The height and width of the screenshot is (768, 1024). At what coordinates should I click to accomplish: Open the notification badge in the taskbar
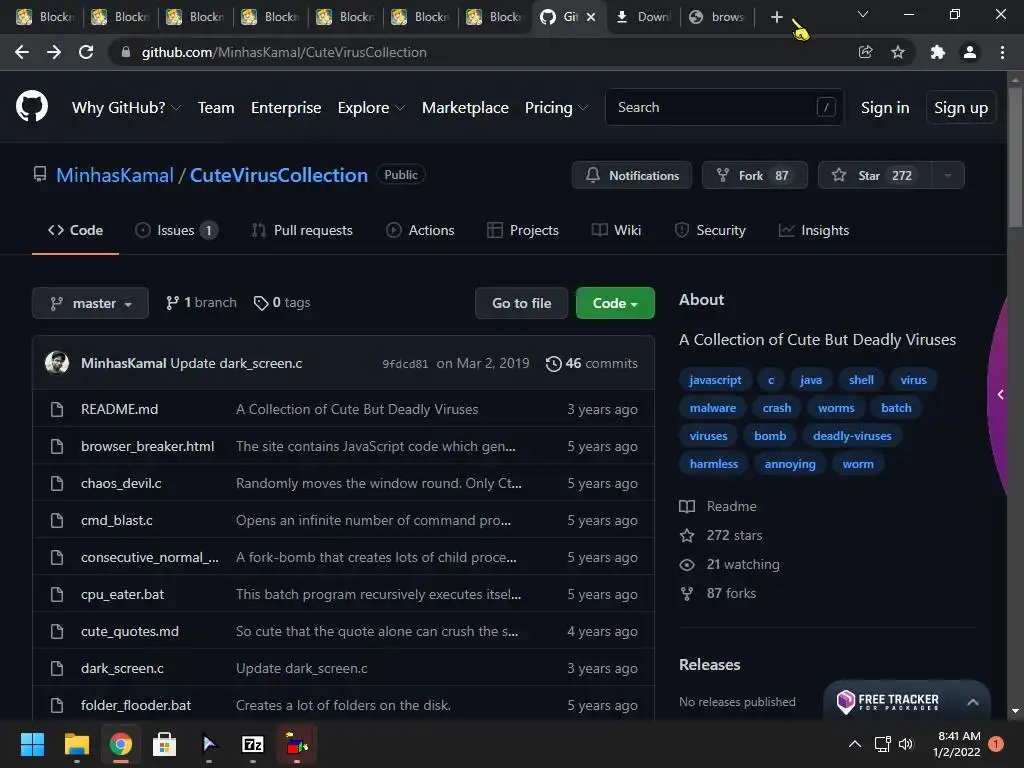coord(996,743)
